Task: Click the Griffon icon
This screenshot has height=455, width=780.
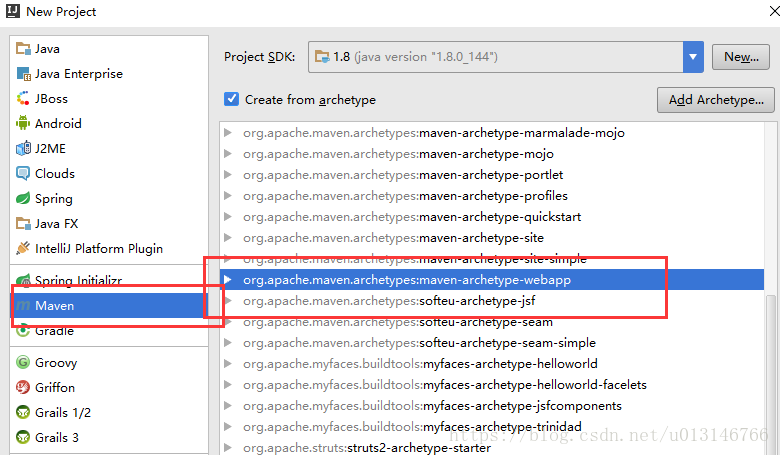Action: point(23,387)
